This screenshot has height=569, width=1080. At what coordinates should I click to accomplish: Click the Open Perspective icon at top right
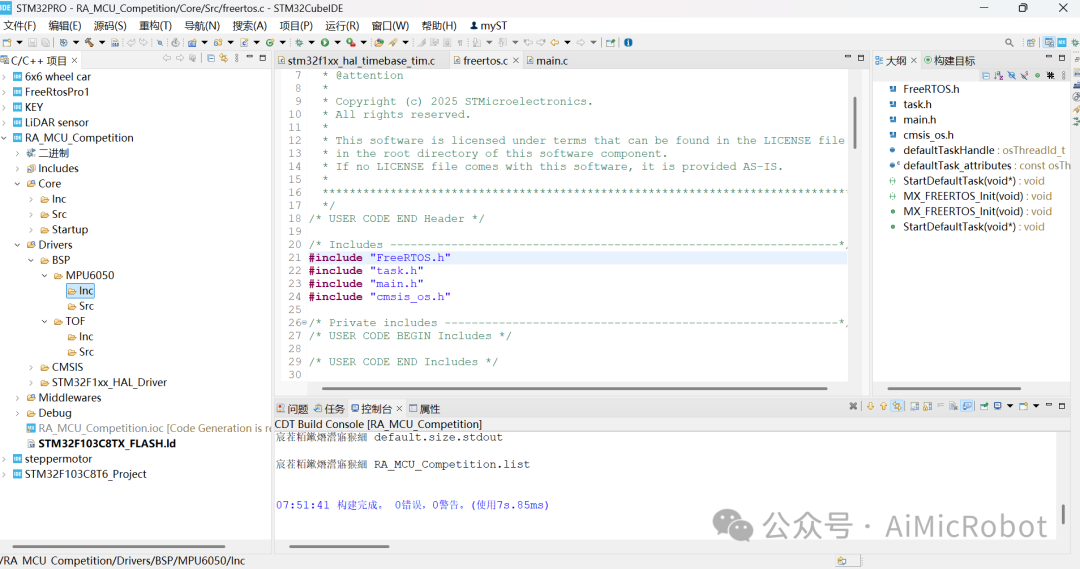1031,42
